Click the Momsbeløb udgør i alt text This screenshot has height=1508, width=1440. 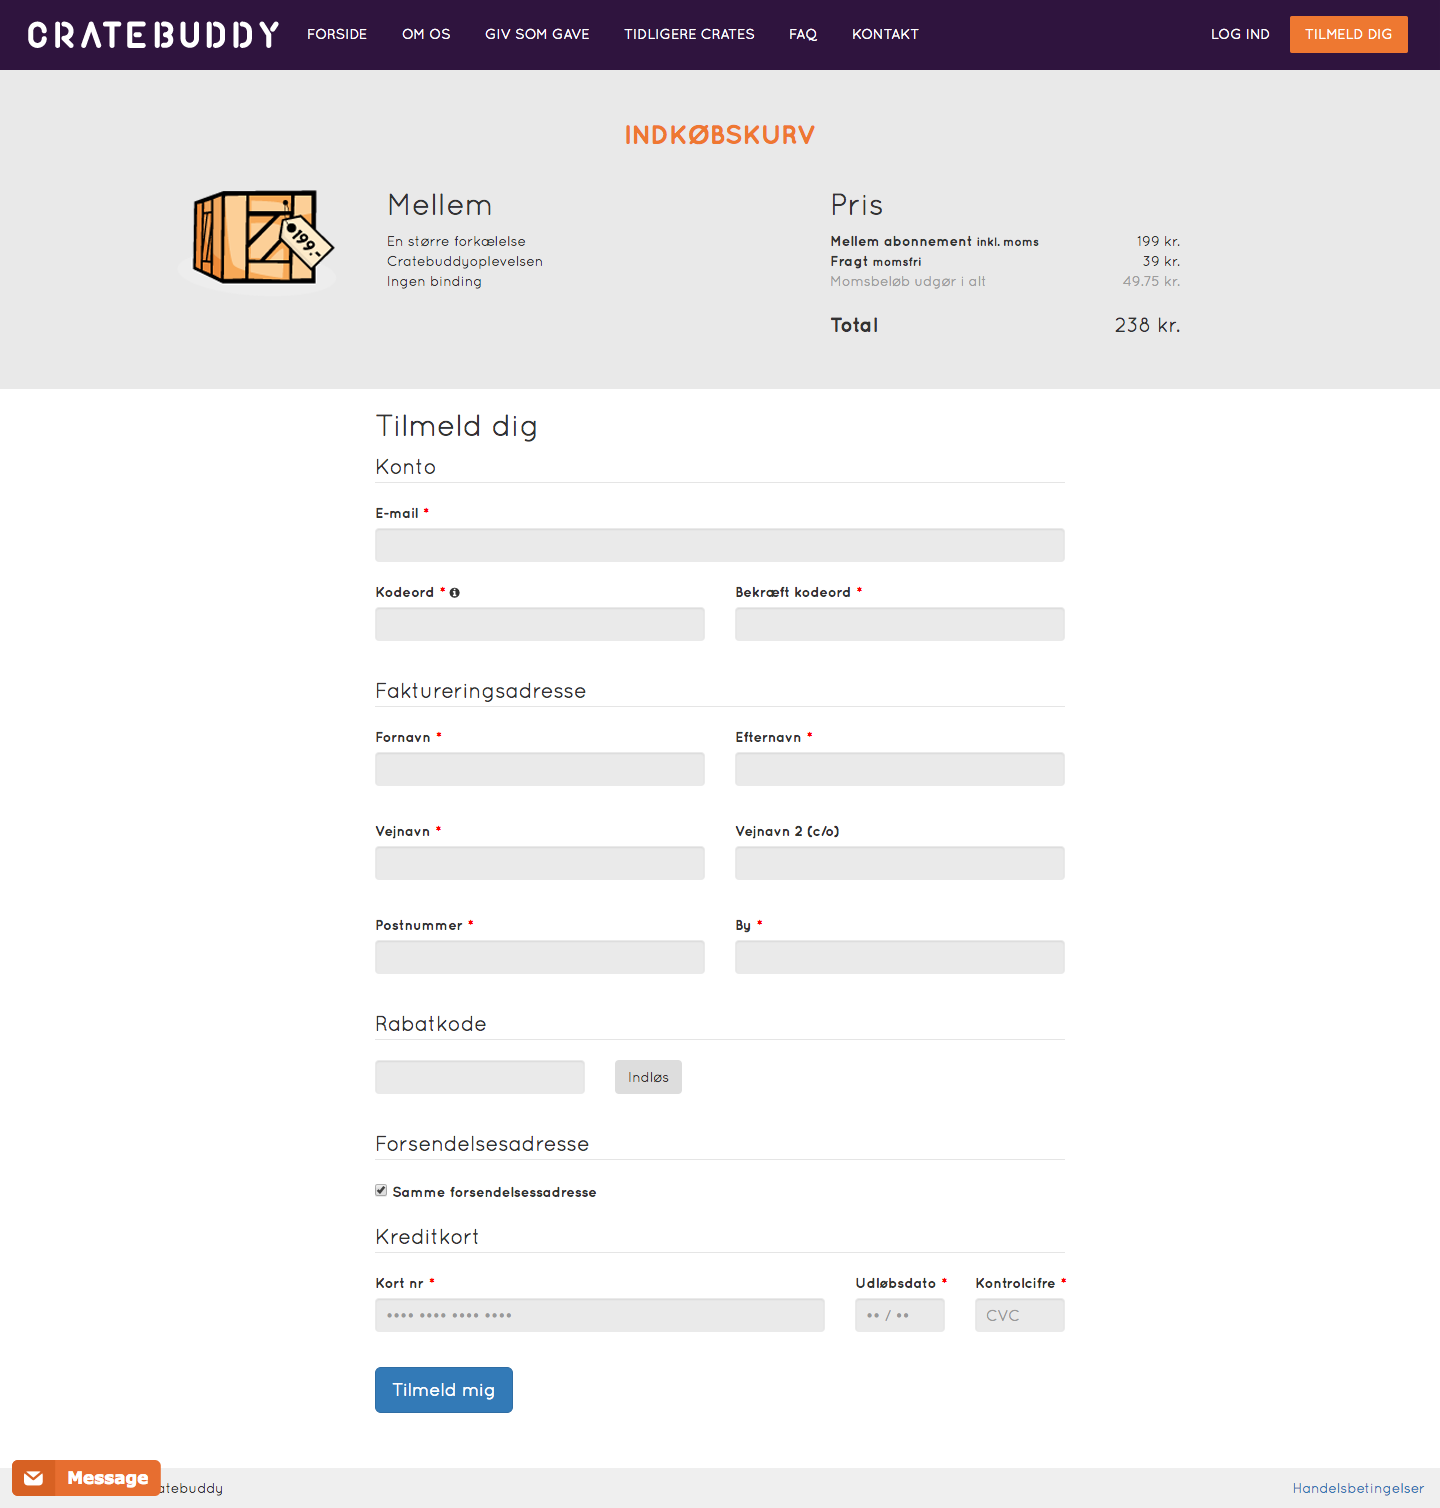point(908,281)
